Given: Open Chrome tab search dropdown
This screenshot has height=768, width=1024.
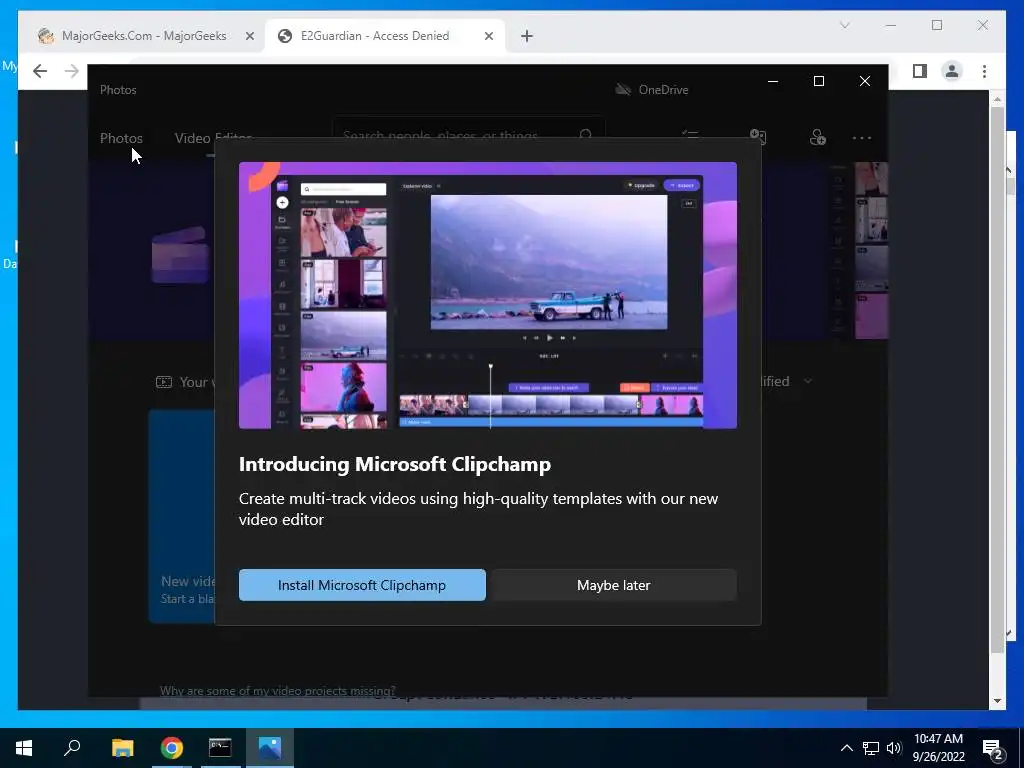Looking at the screenshot, I should pyautogui.click(x=844, y=25).
